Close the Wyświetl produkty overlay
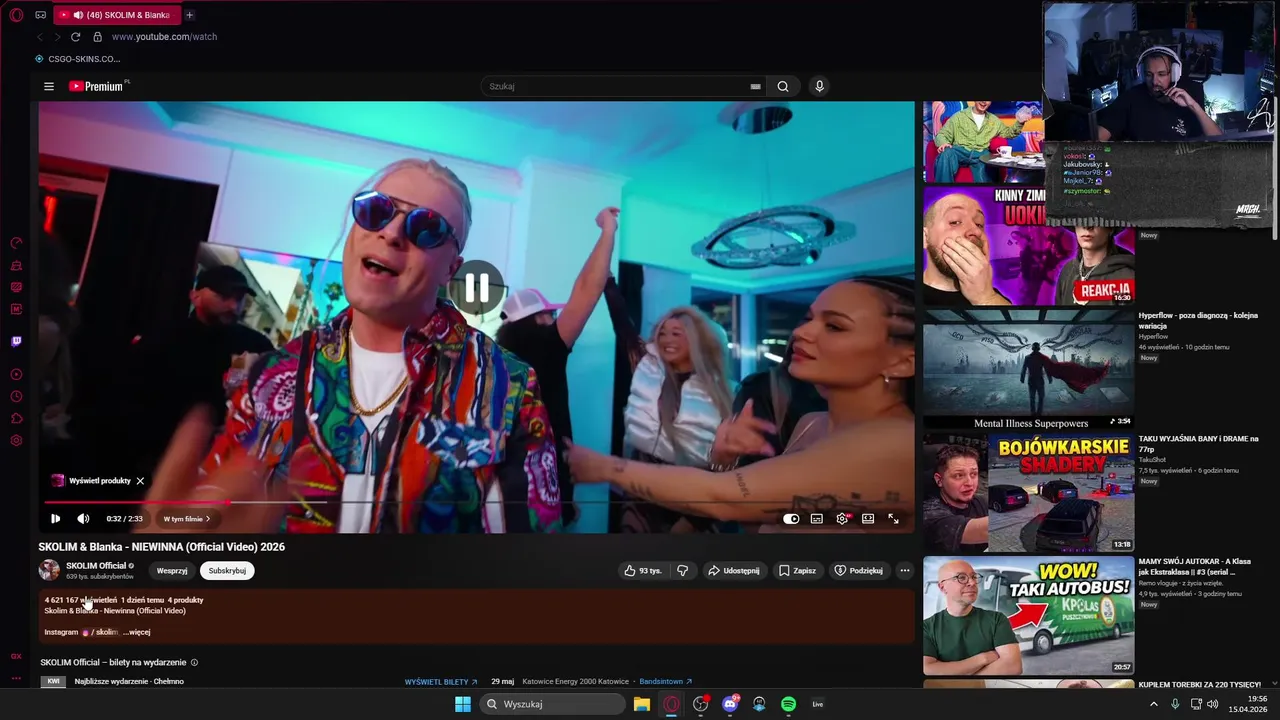This screenshot has height=720, width=1280. coord(140,481)
